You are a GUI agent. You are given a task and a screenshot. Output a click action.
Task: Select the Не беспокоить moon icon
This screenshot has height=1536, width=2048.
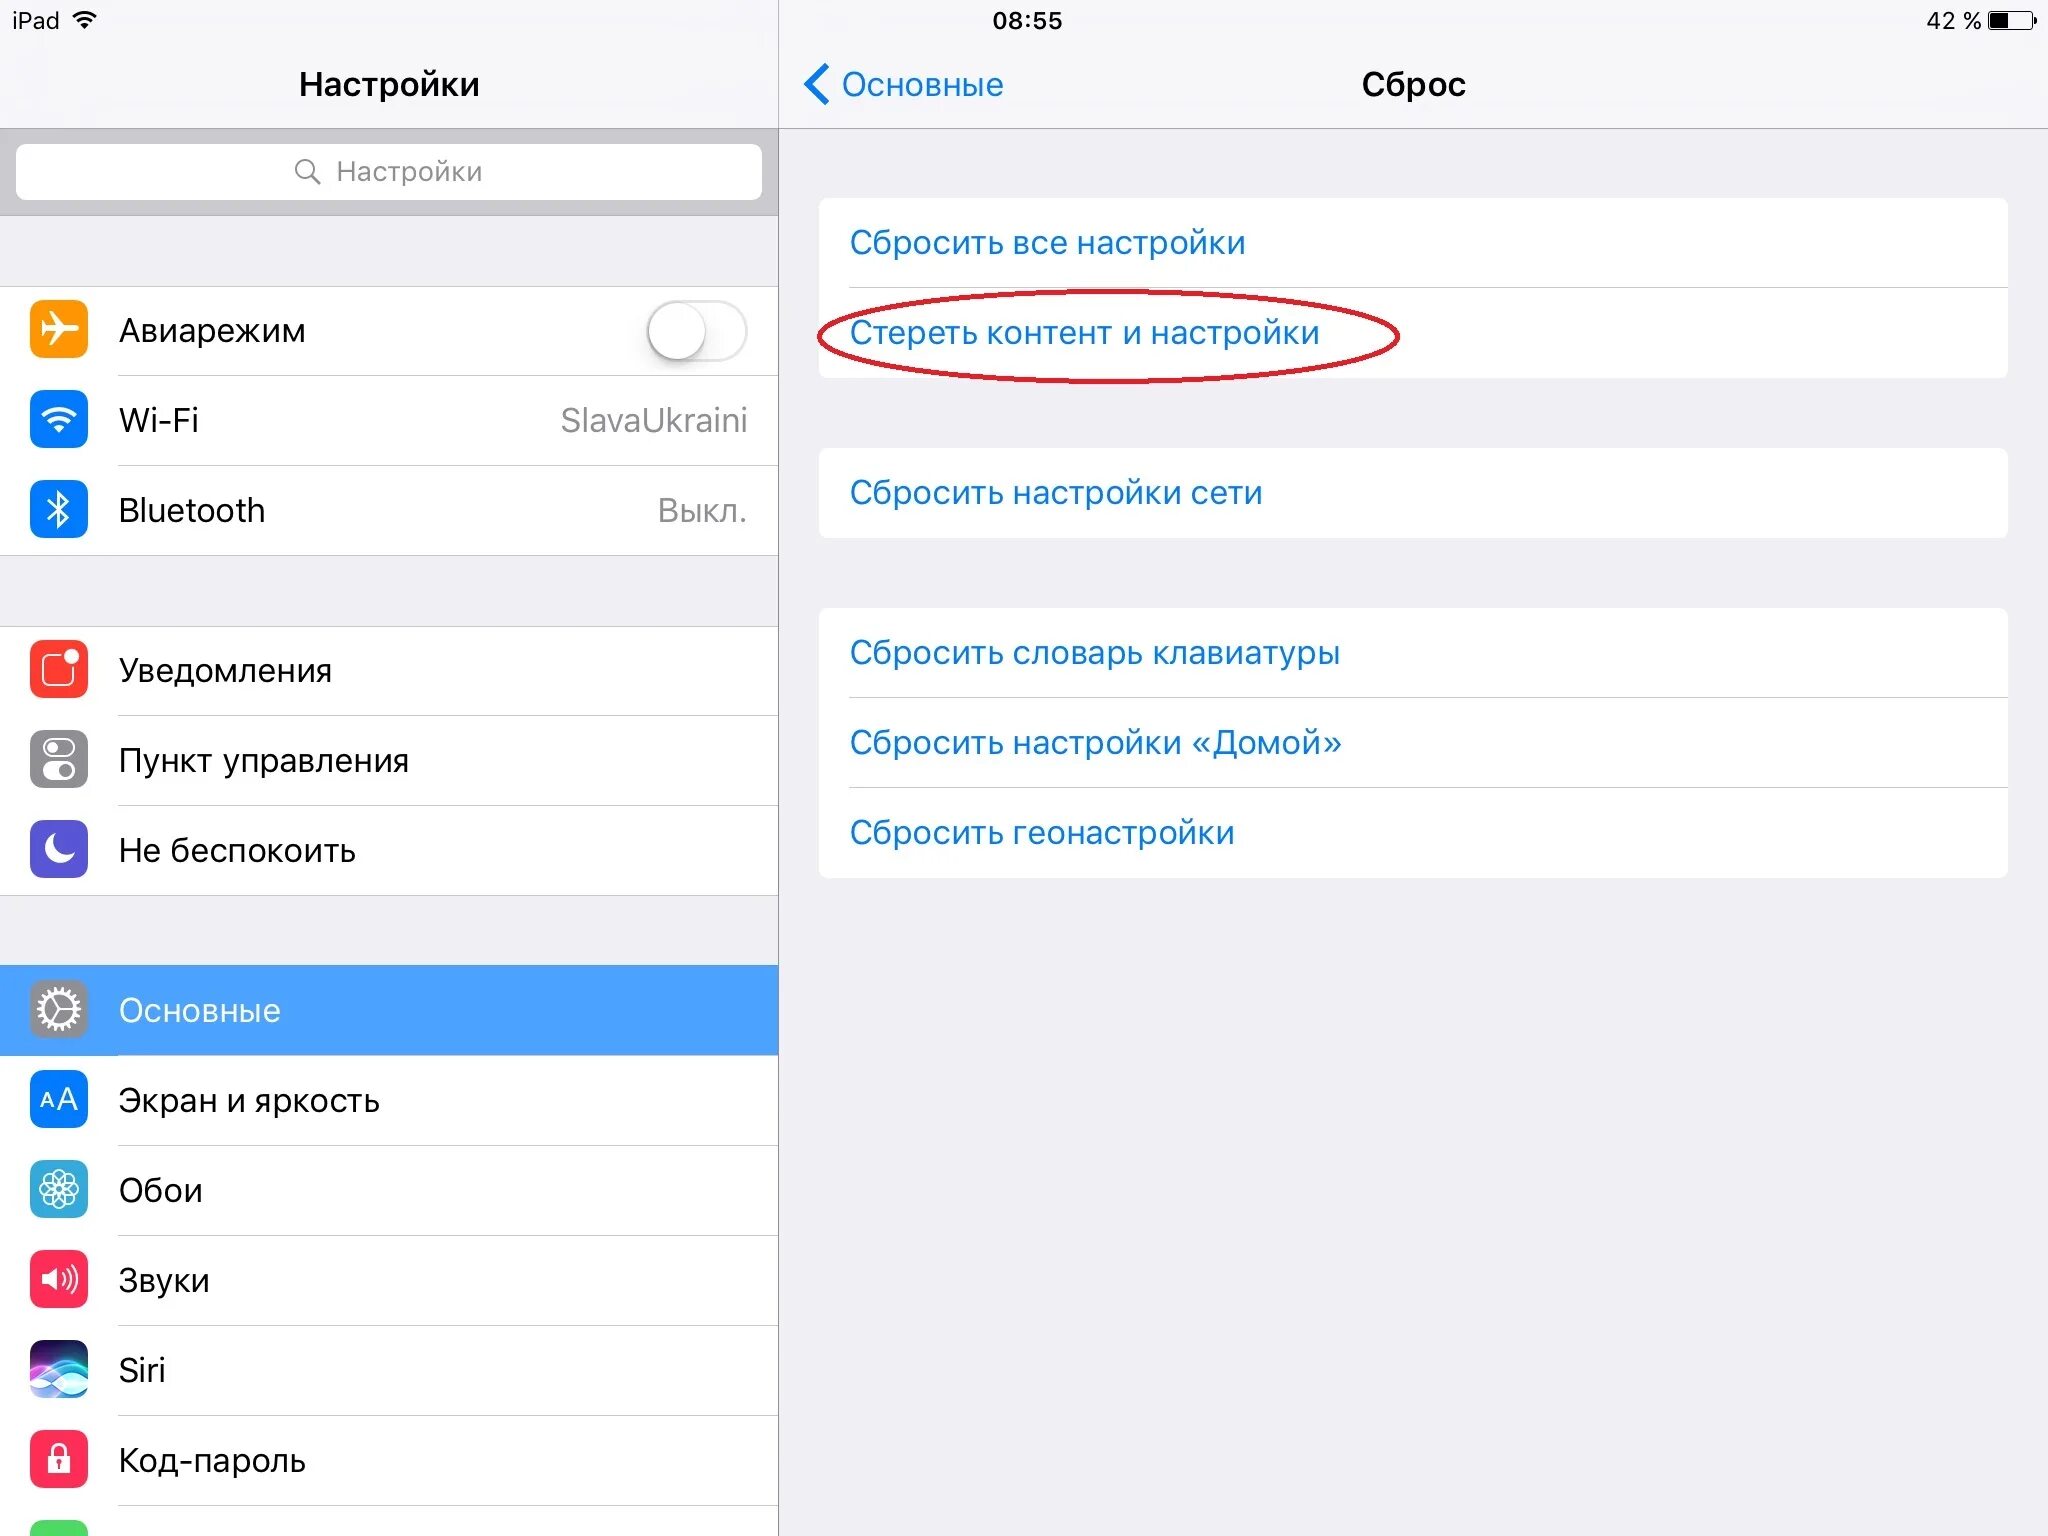[x=59, y=849]
